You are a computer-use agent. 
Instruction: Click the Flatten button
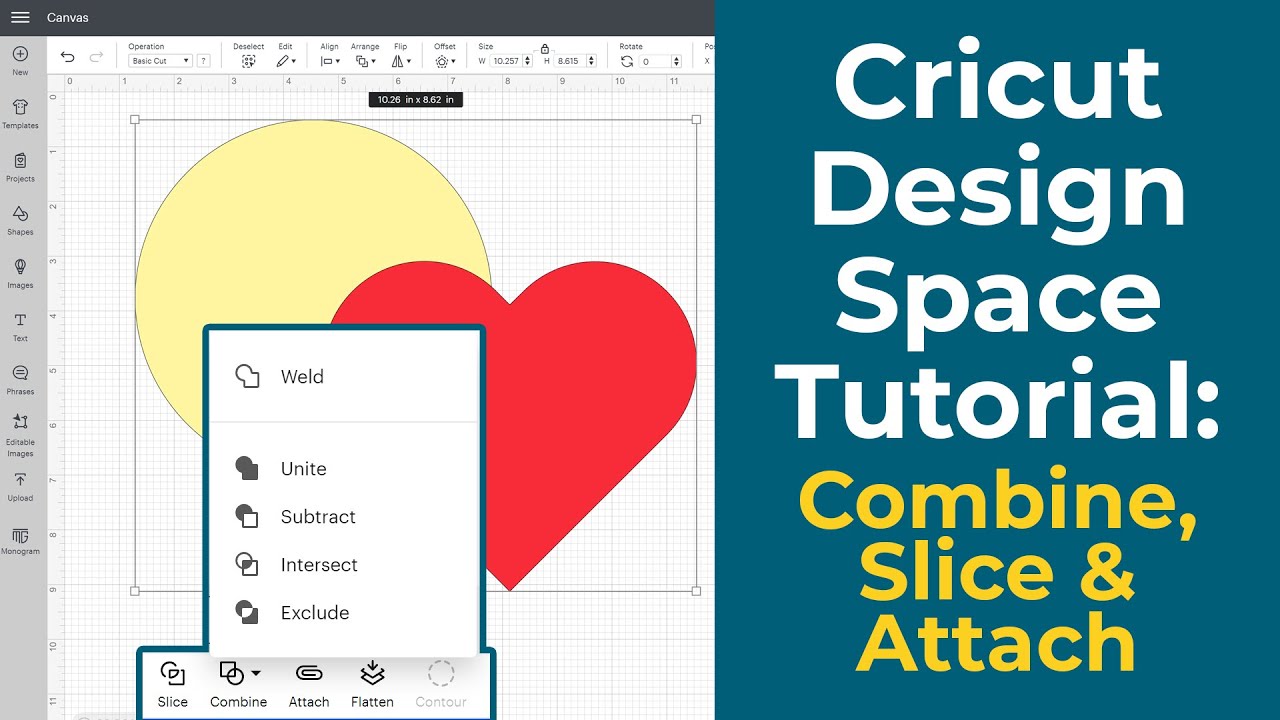click(x=372, y=684)
